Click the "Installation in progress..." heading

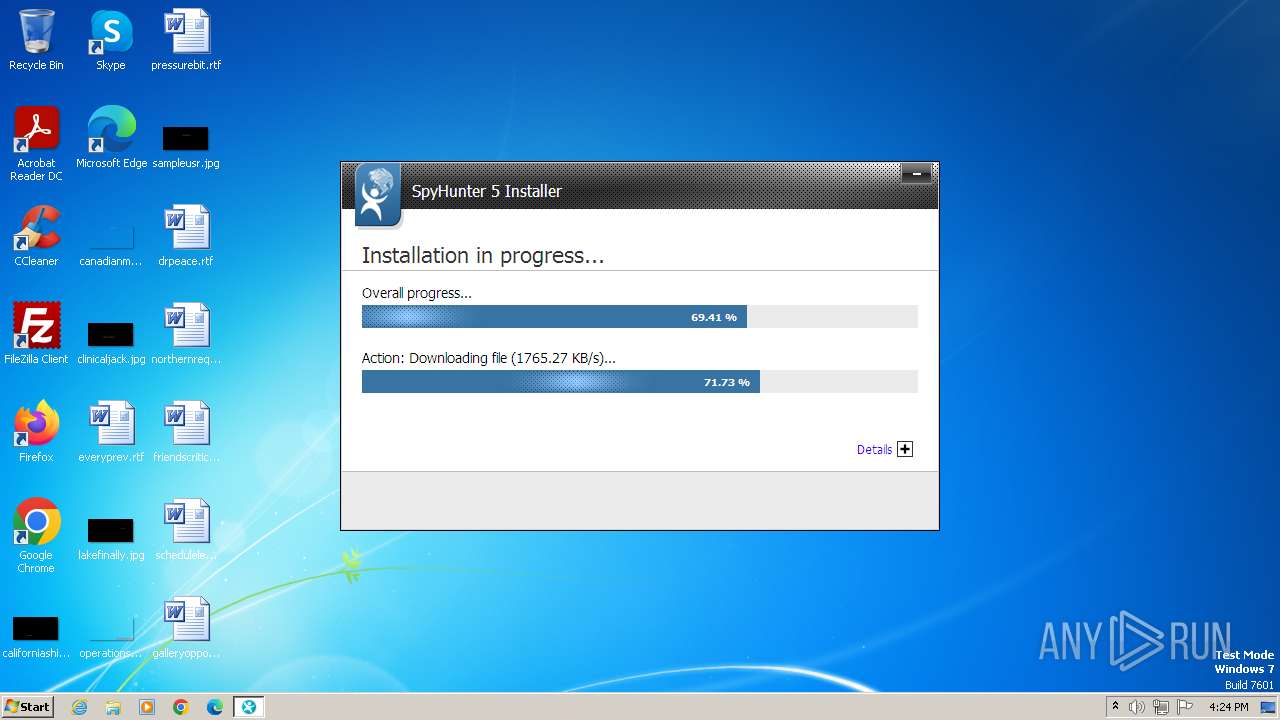(483, 256)
